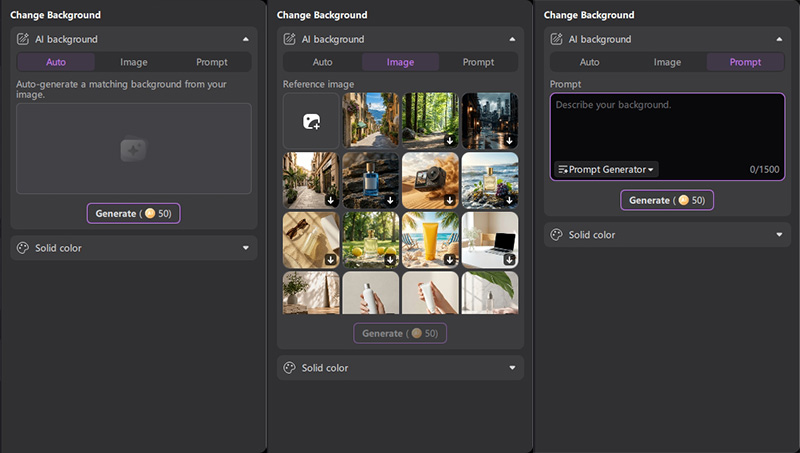Select the active Prompt tab in right panel
Image resolution: width=800 pixels, height=453 pixels.
[x=745, y=62]
